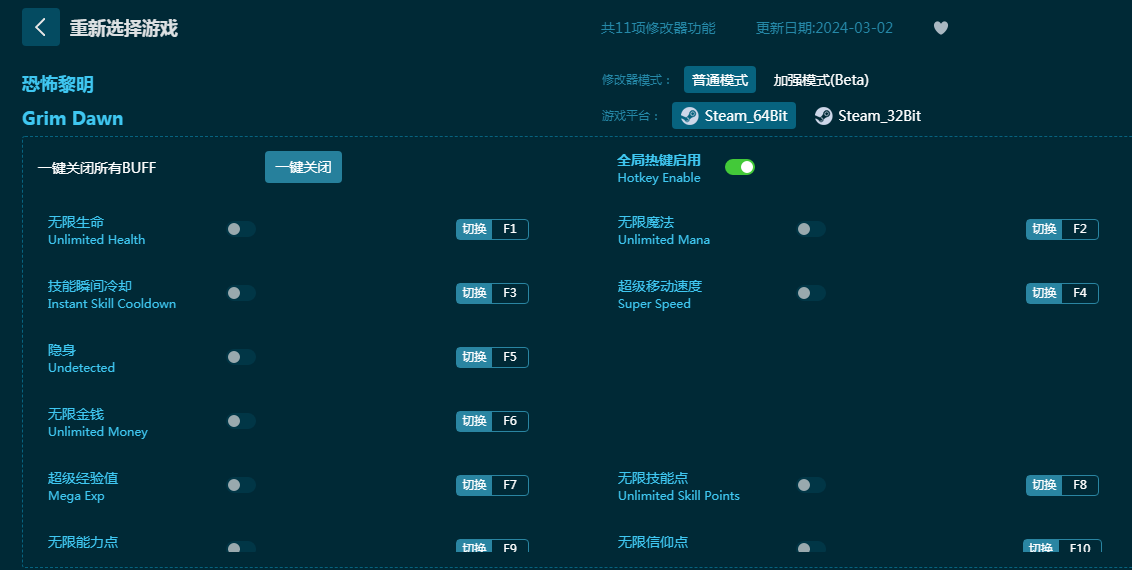The height and width of the screenshot is (570, 1132).
Task: Choose Steam_32Bit platform
Action: tap(868, 115)
